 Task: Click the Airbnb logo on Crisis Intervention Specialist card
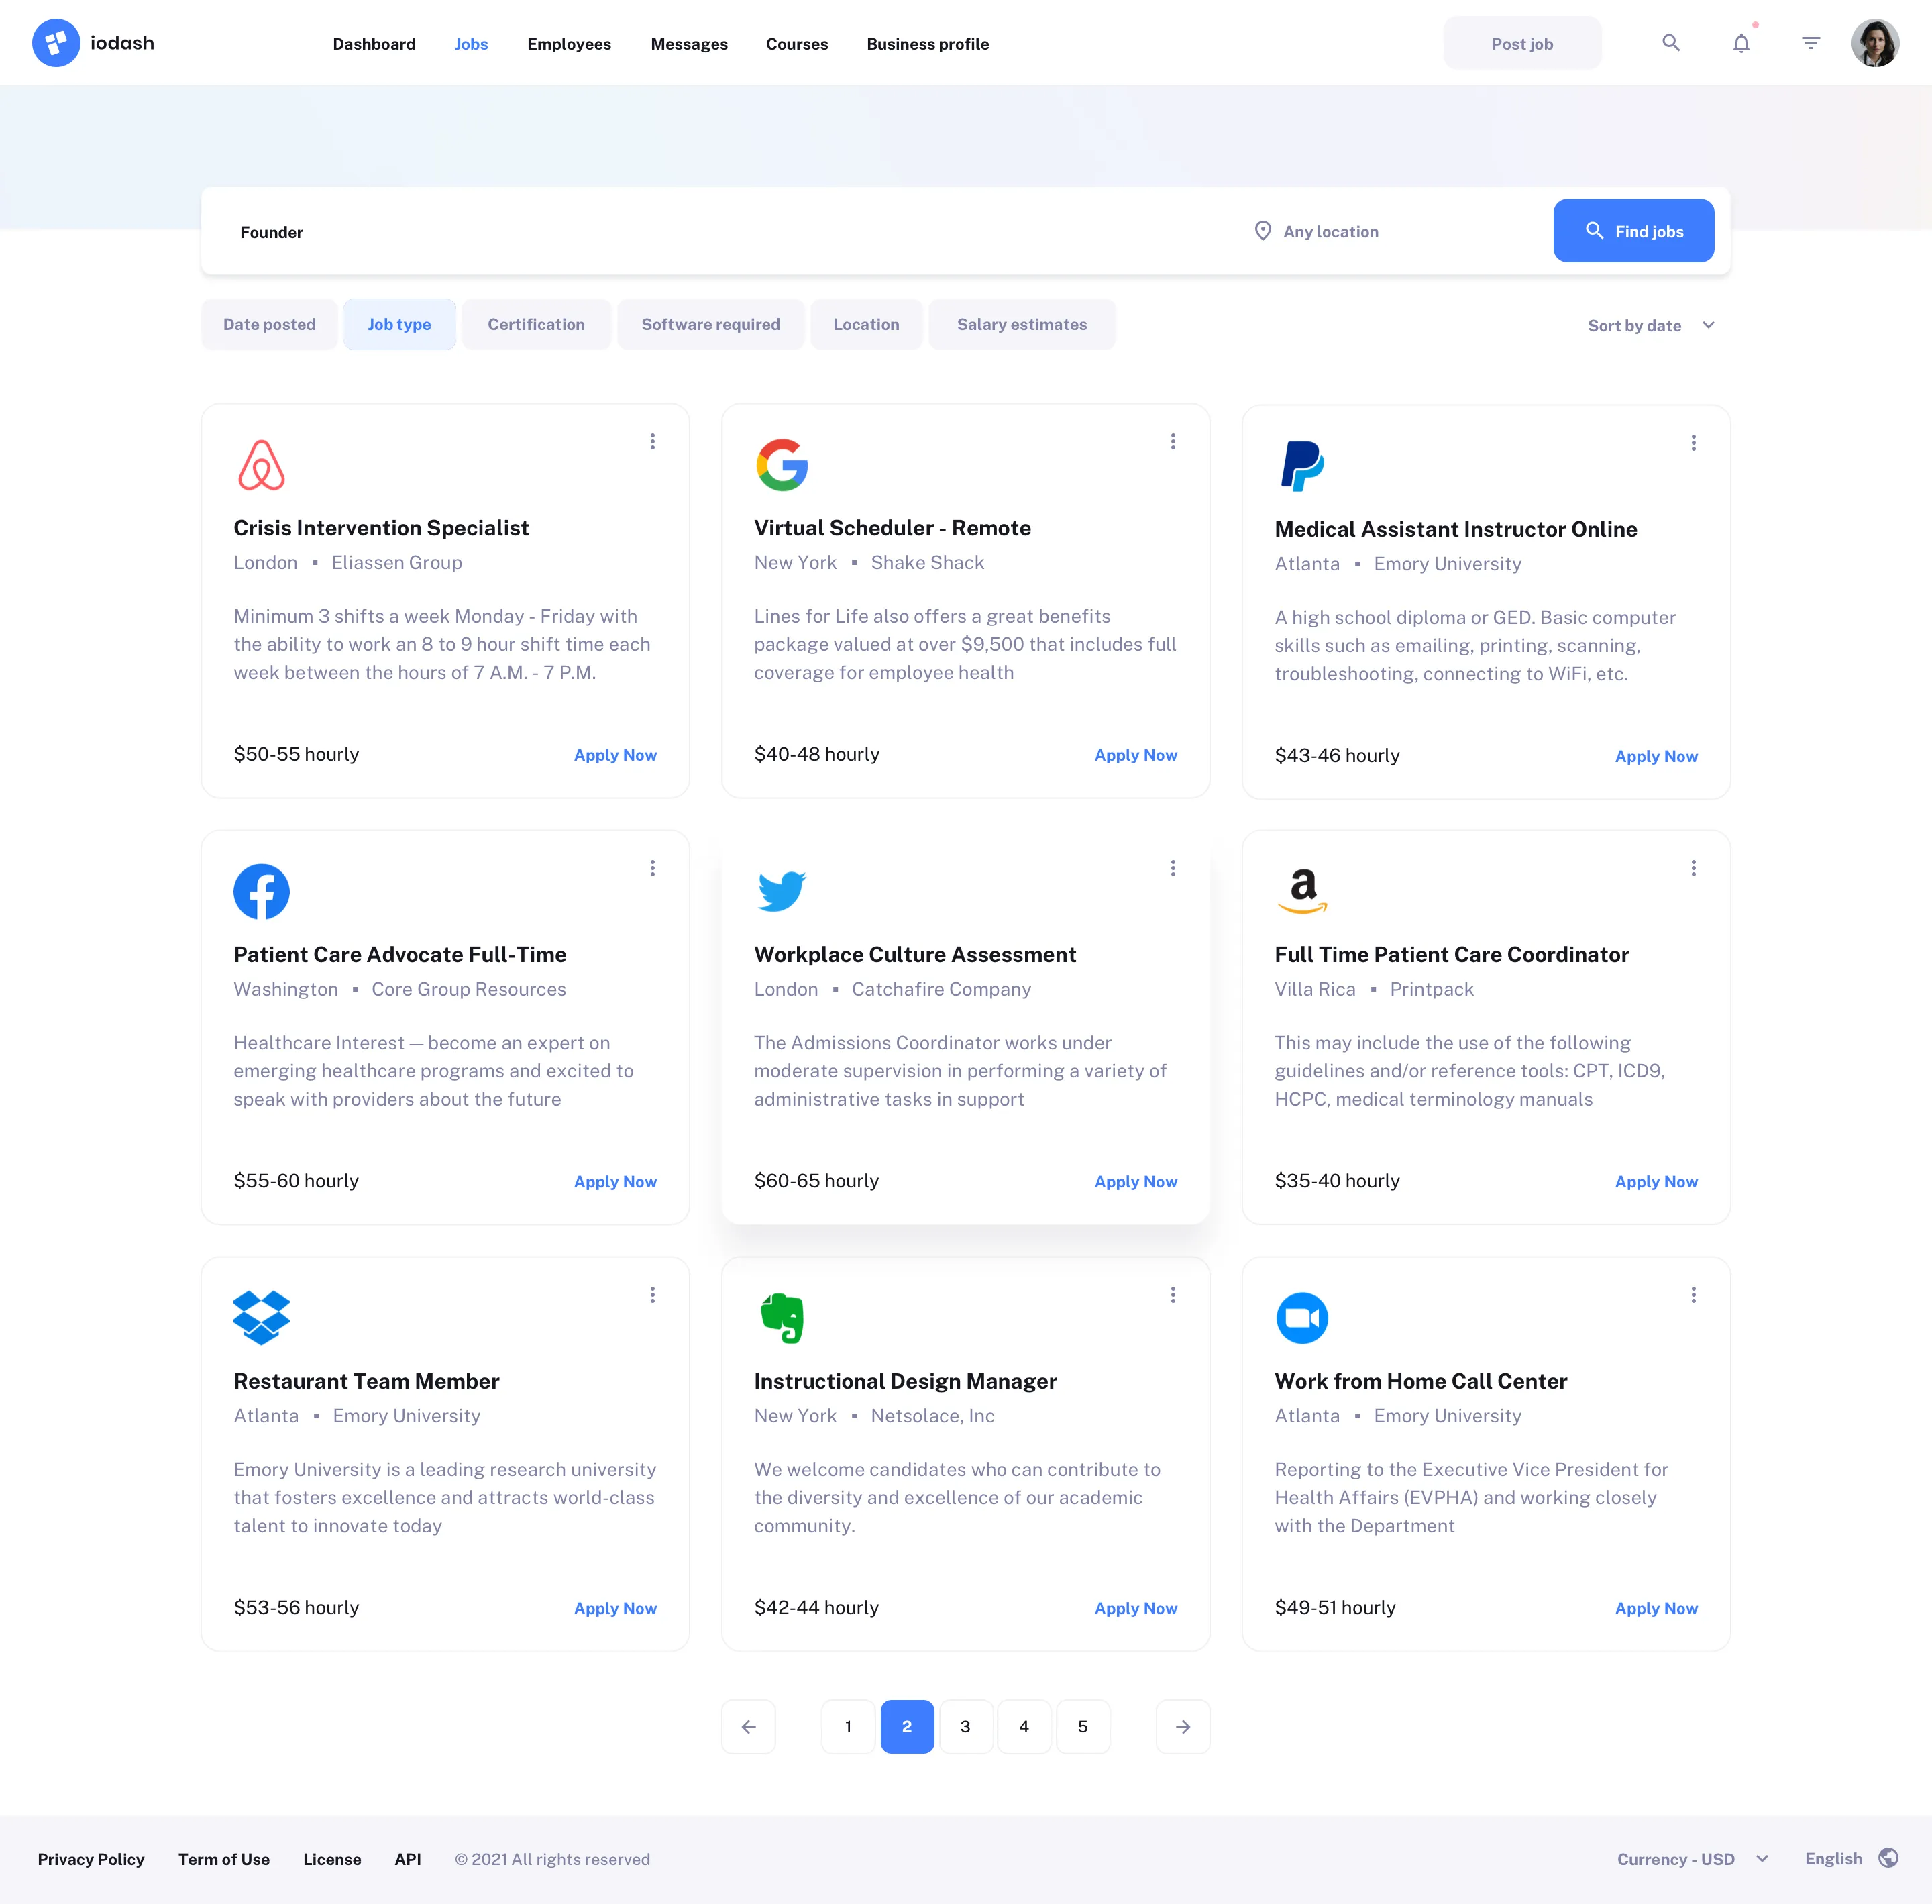pyautogui.click(x=261, y=463)
